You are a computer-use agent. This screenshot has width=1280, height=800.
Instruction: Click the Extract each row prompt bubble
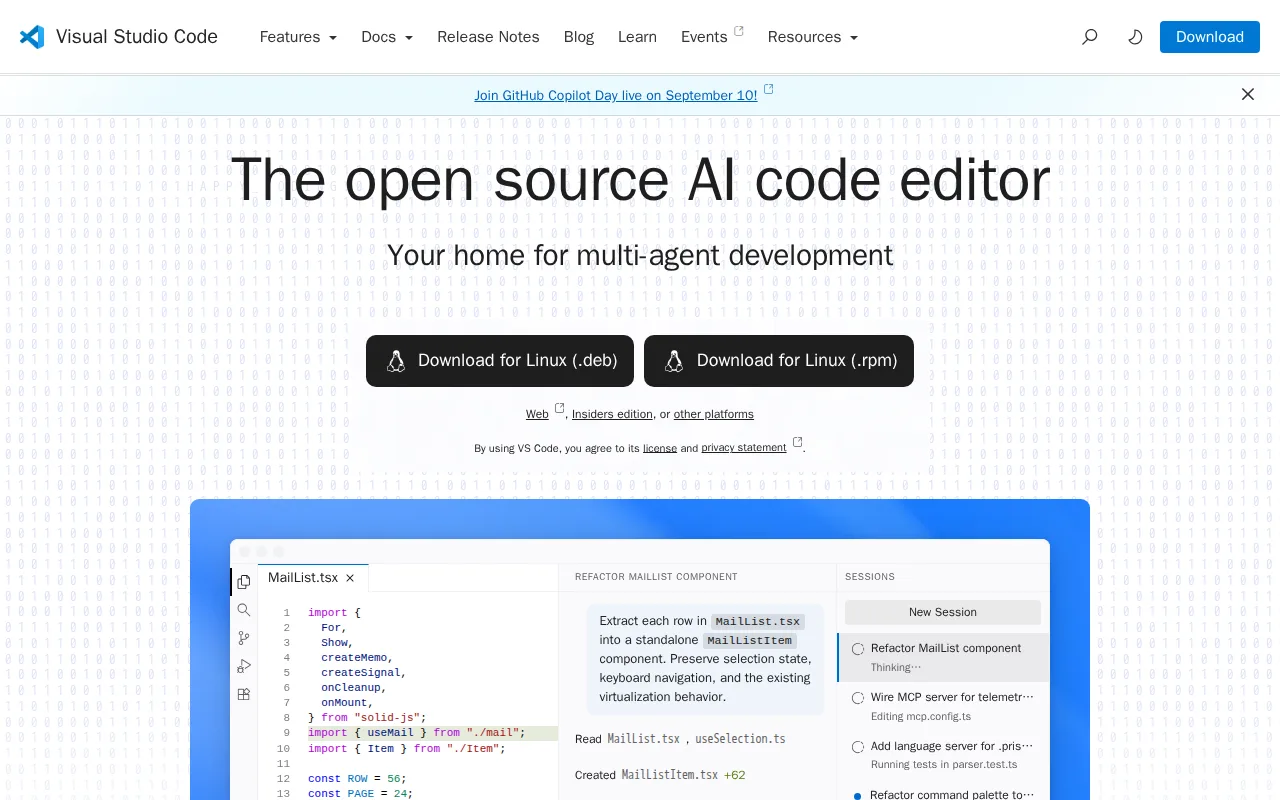[x=705, y=659]
